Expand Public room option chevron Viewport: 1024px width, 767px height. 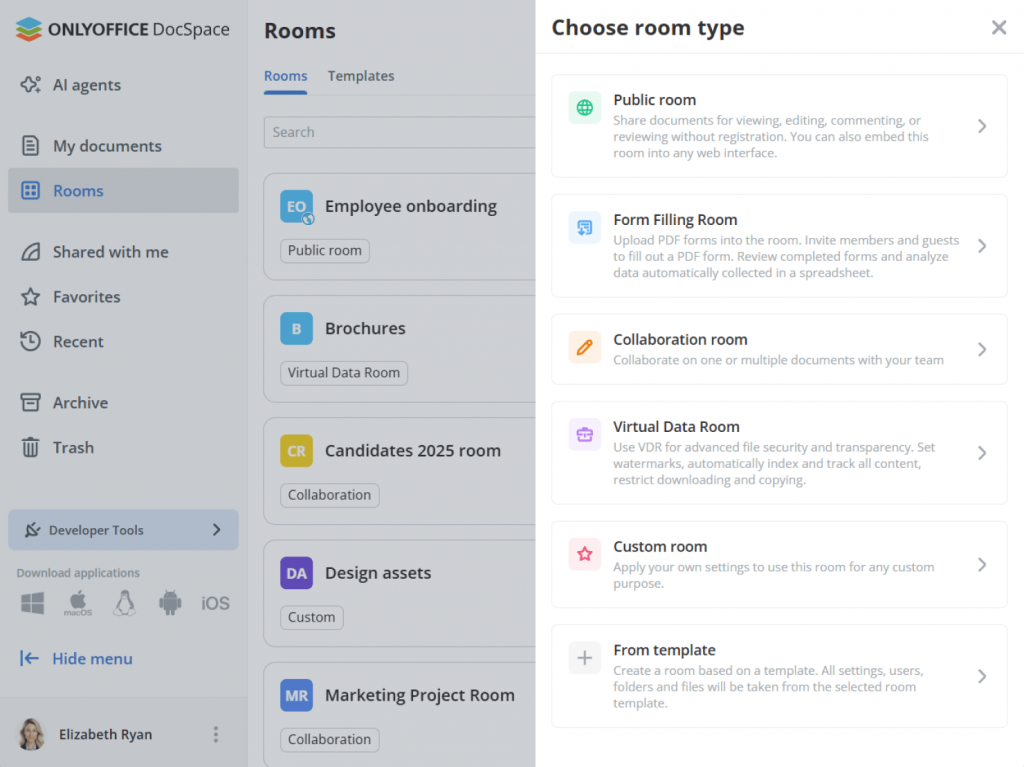982,126
